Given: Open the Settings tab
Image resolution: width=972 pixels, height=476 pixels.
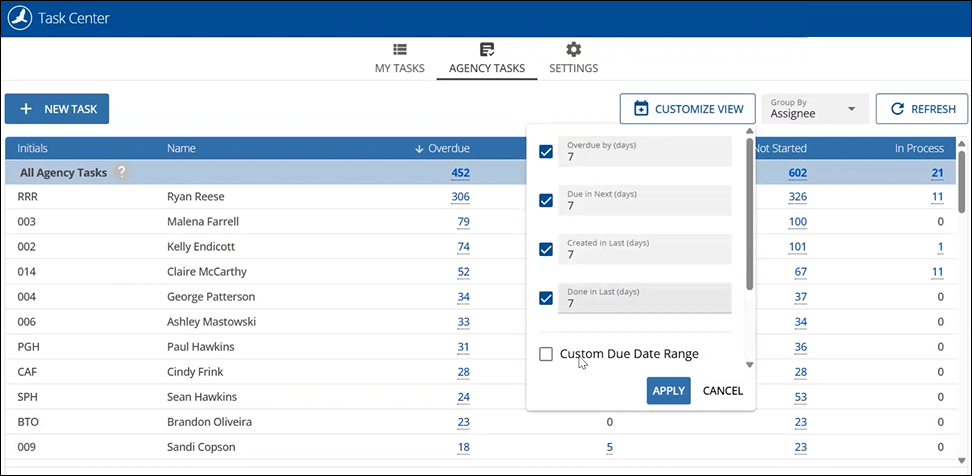Looking at the screenshot, I should point(573,60).
